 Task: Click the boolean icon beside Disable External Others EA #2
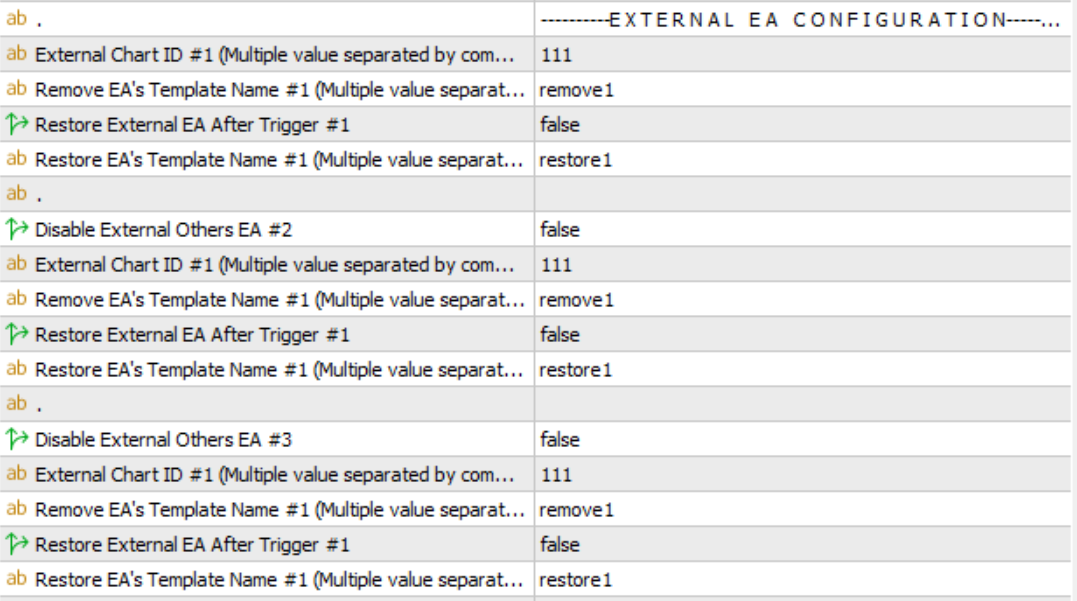[x=17, y=230]
